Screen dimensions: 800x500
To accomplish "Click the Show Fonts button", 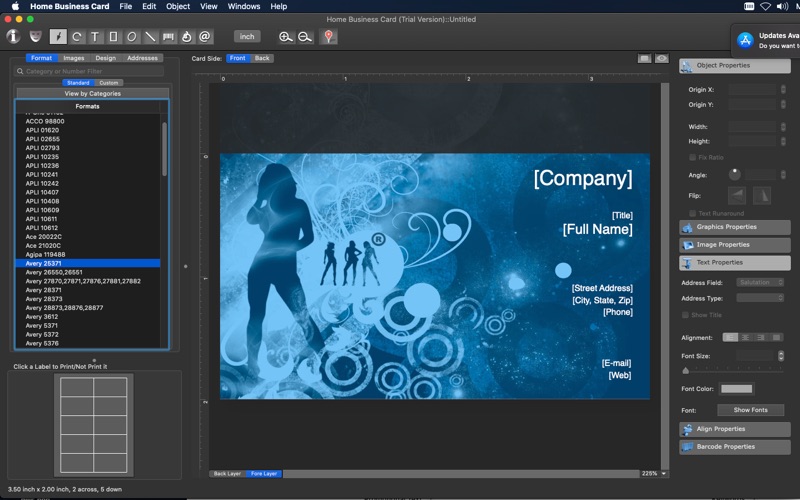I will (751, 410).
